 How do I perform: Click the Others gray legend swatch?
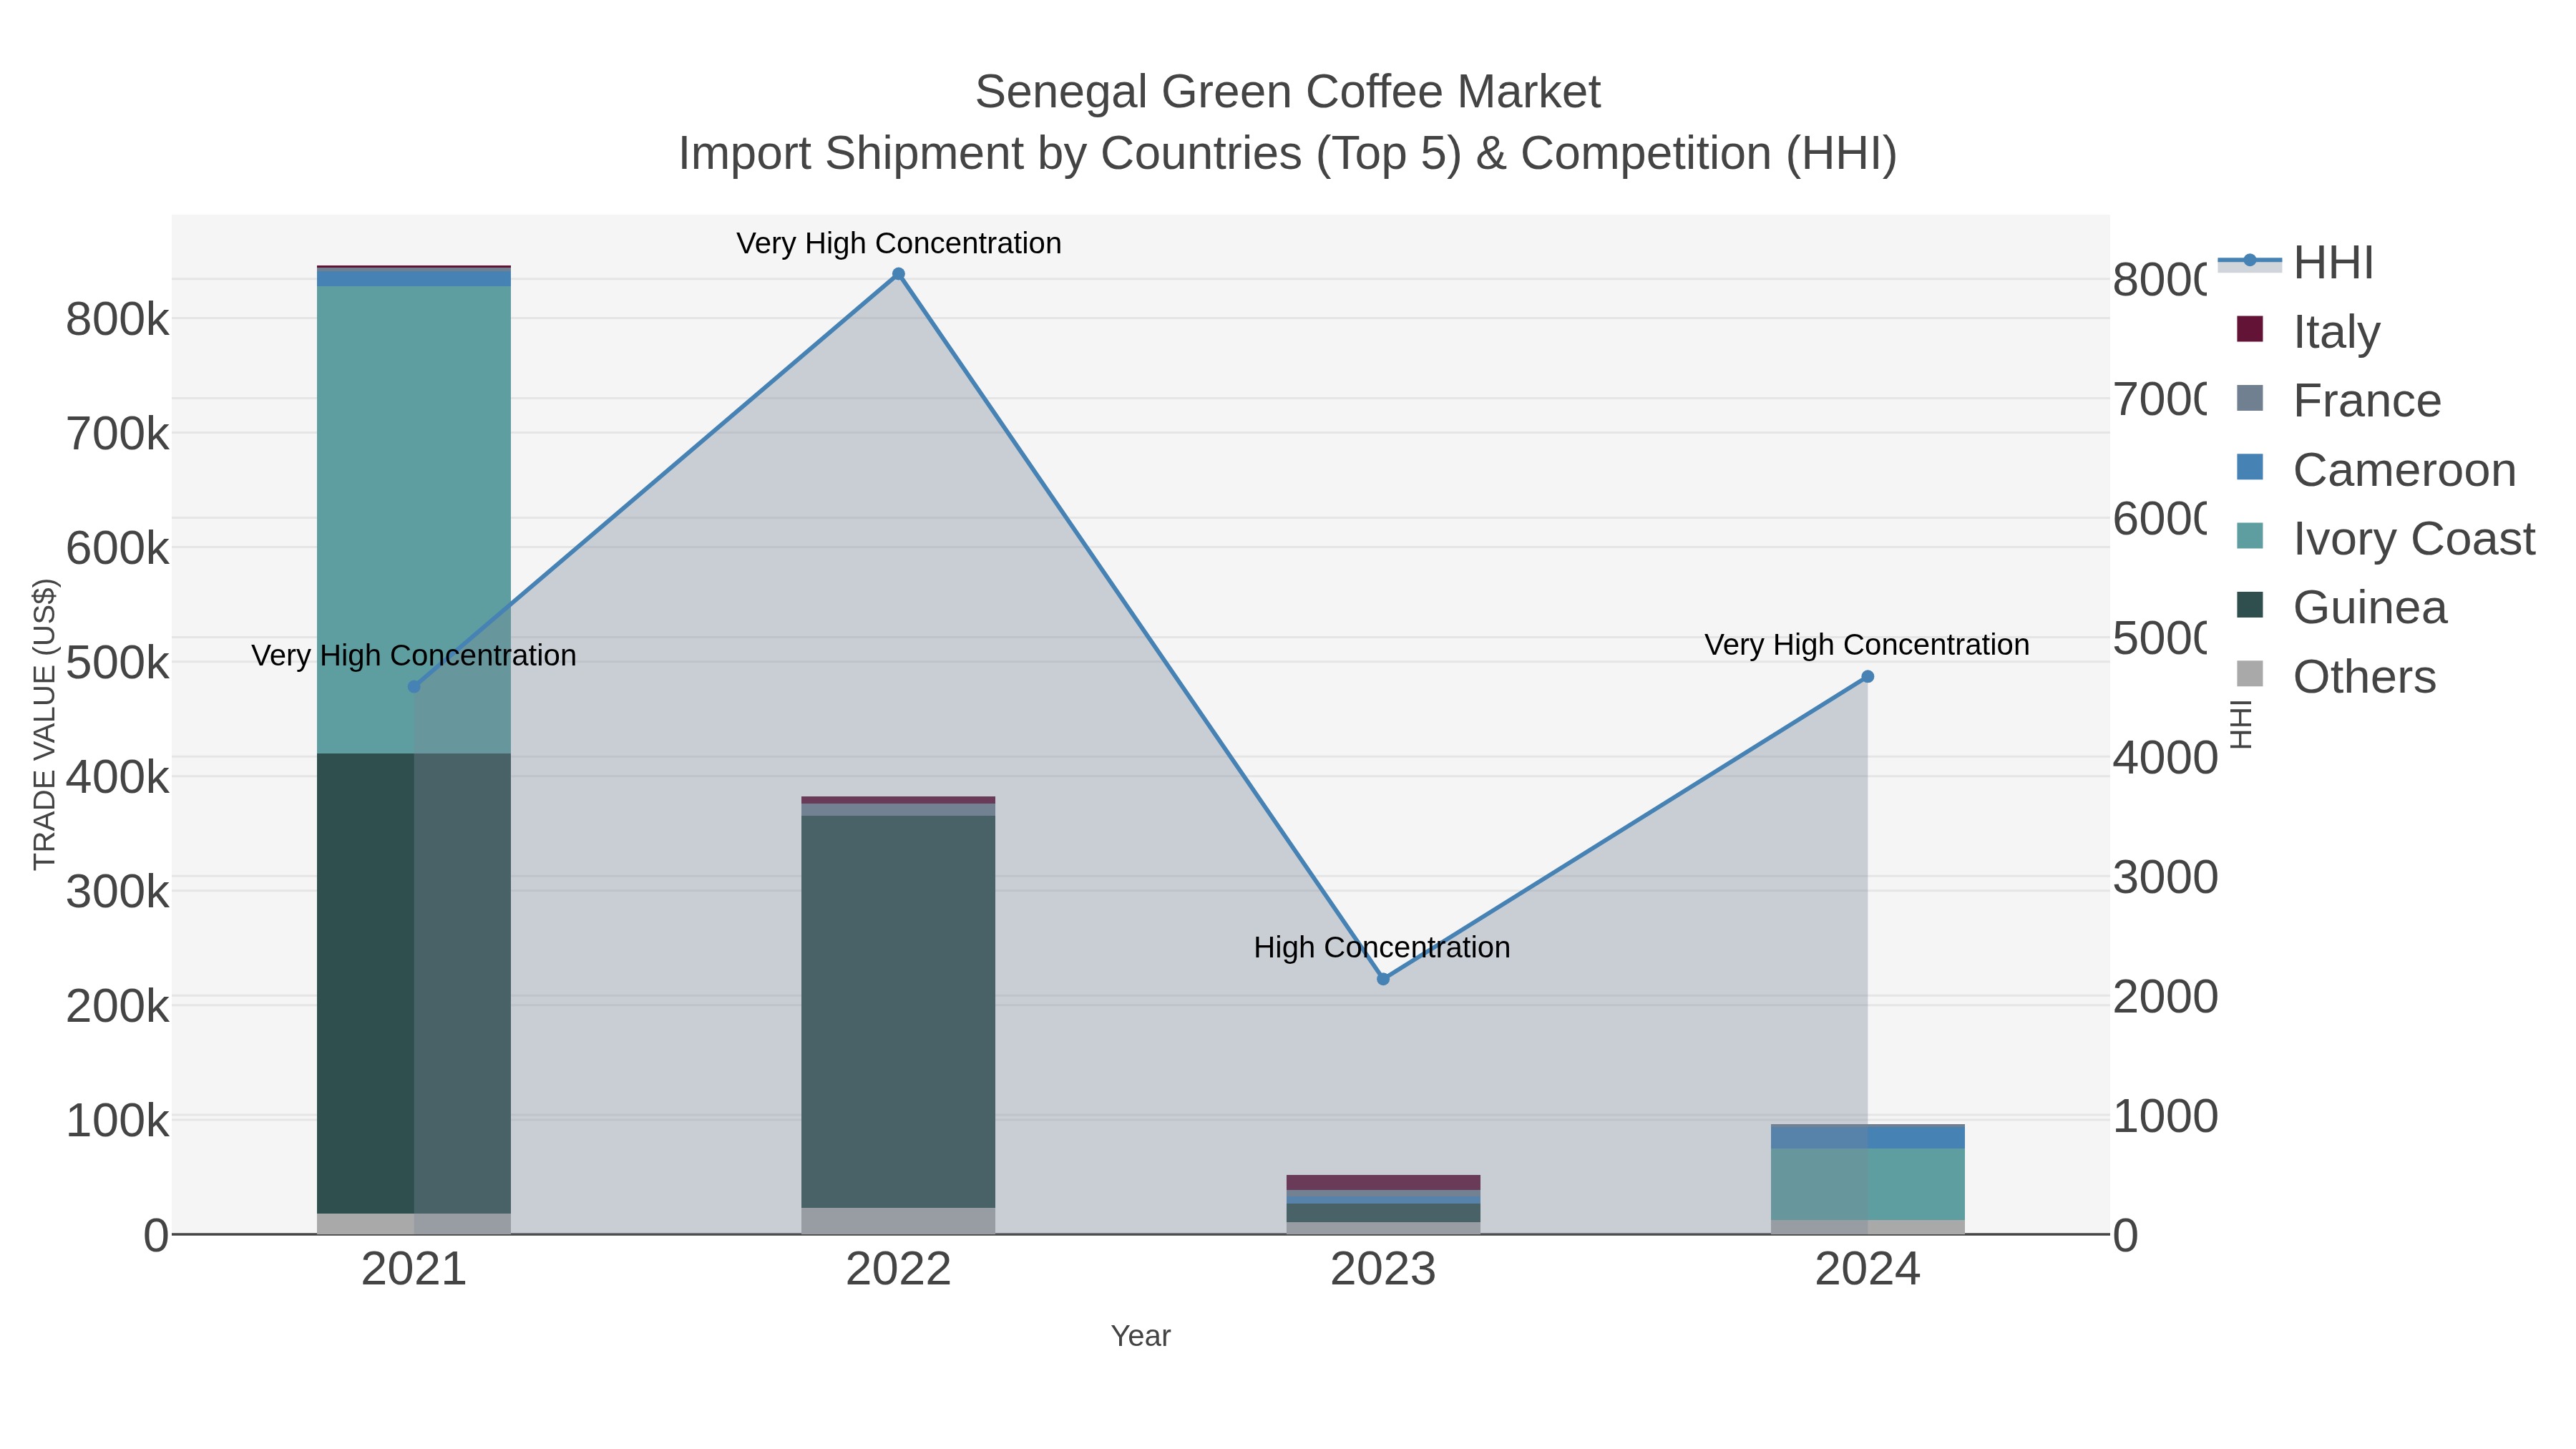2250,673
